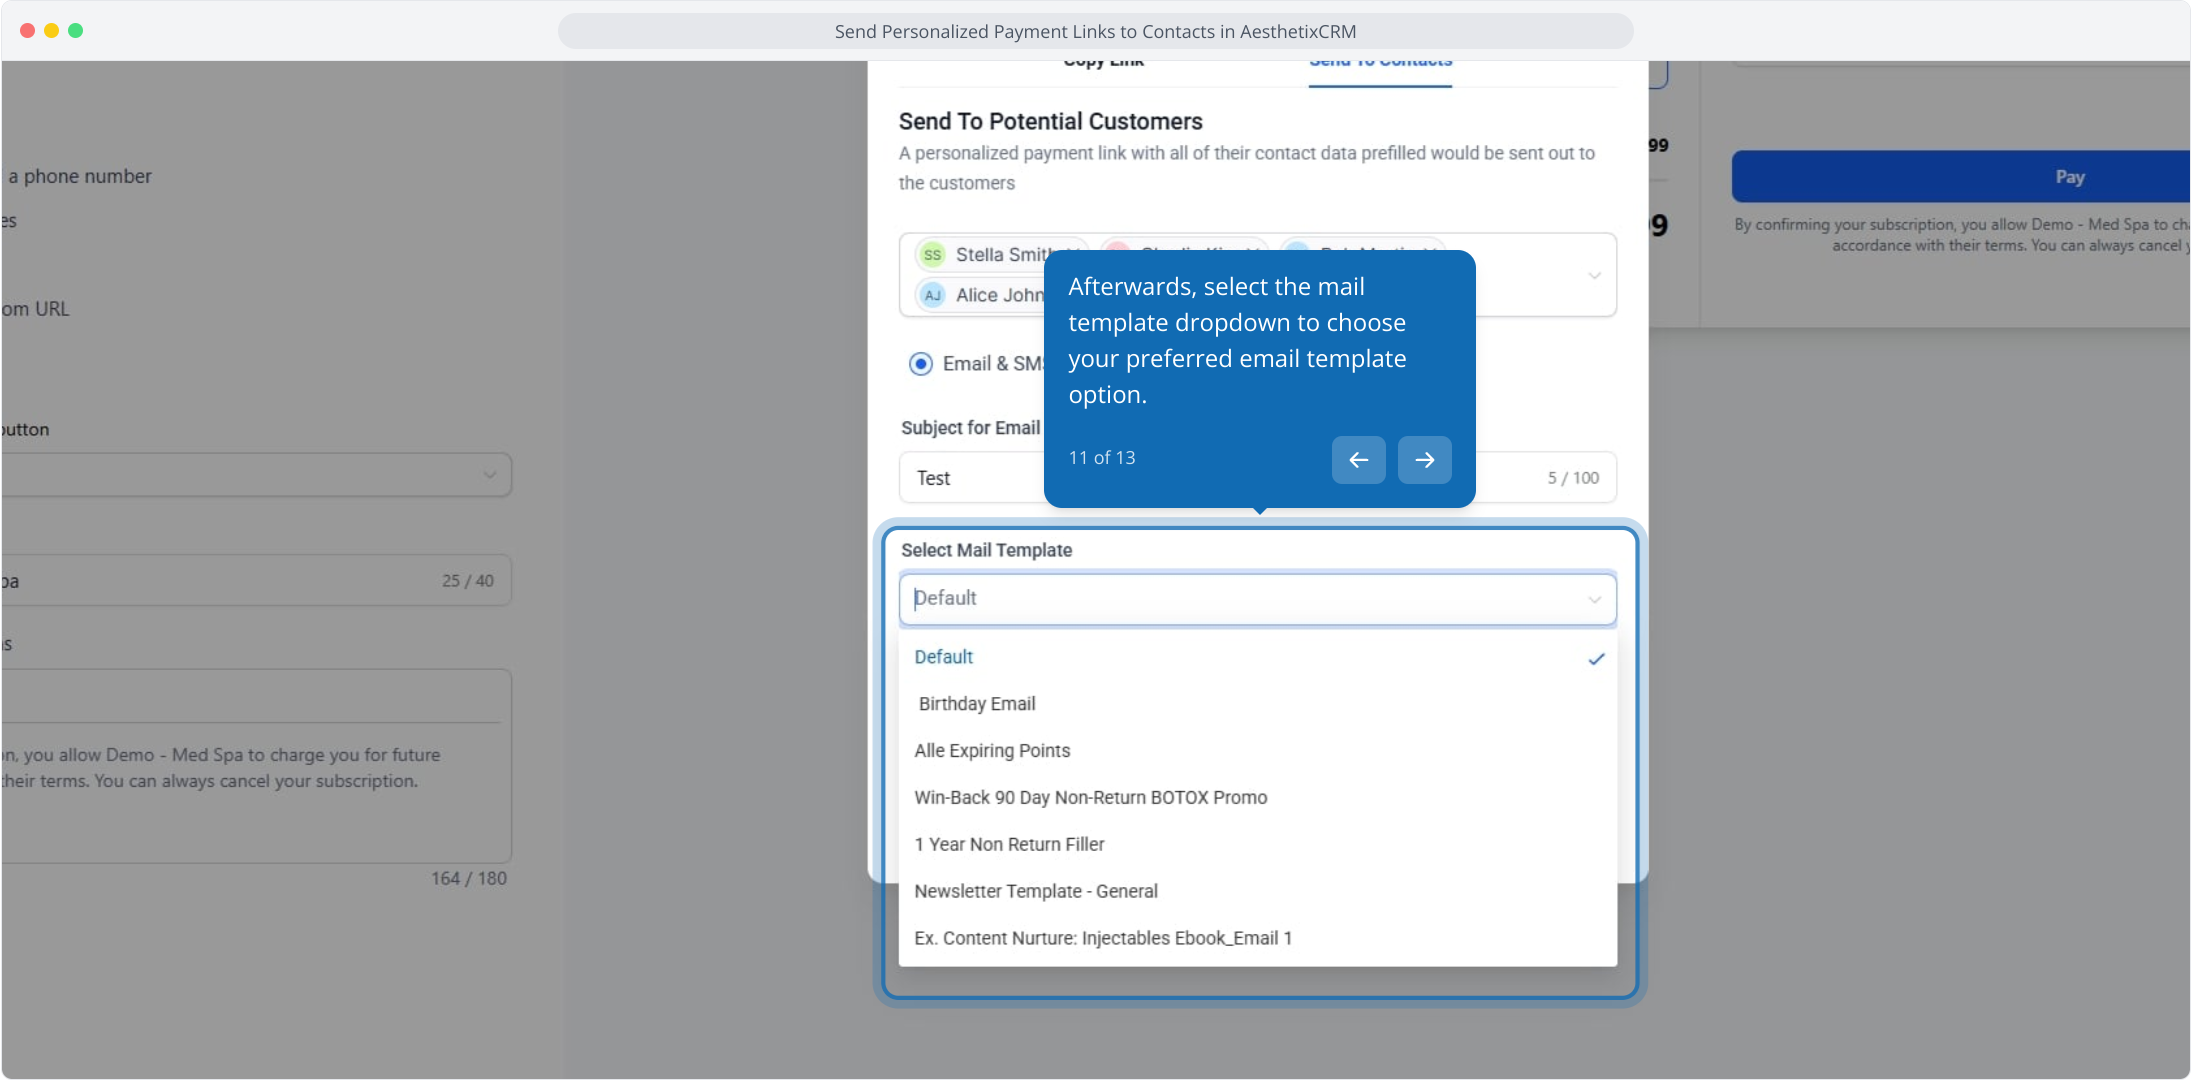The width and height of the screenshot is (2192, 1080).
Task: Click the checkmark next to Default option
Action: 1596,658
